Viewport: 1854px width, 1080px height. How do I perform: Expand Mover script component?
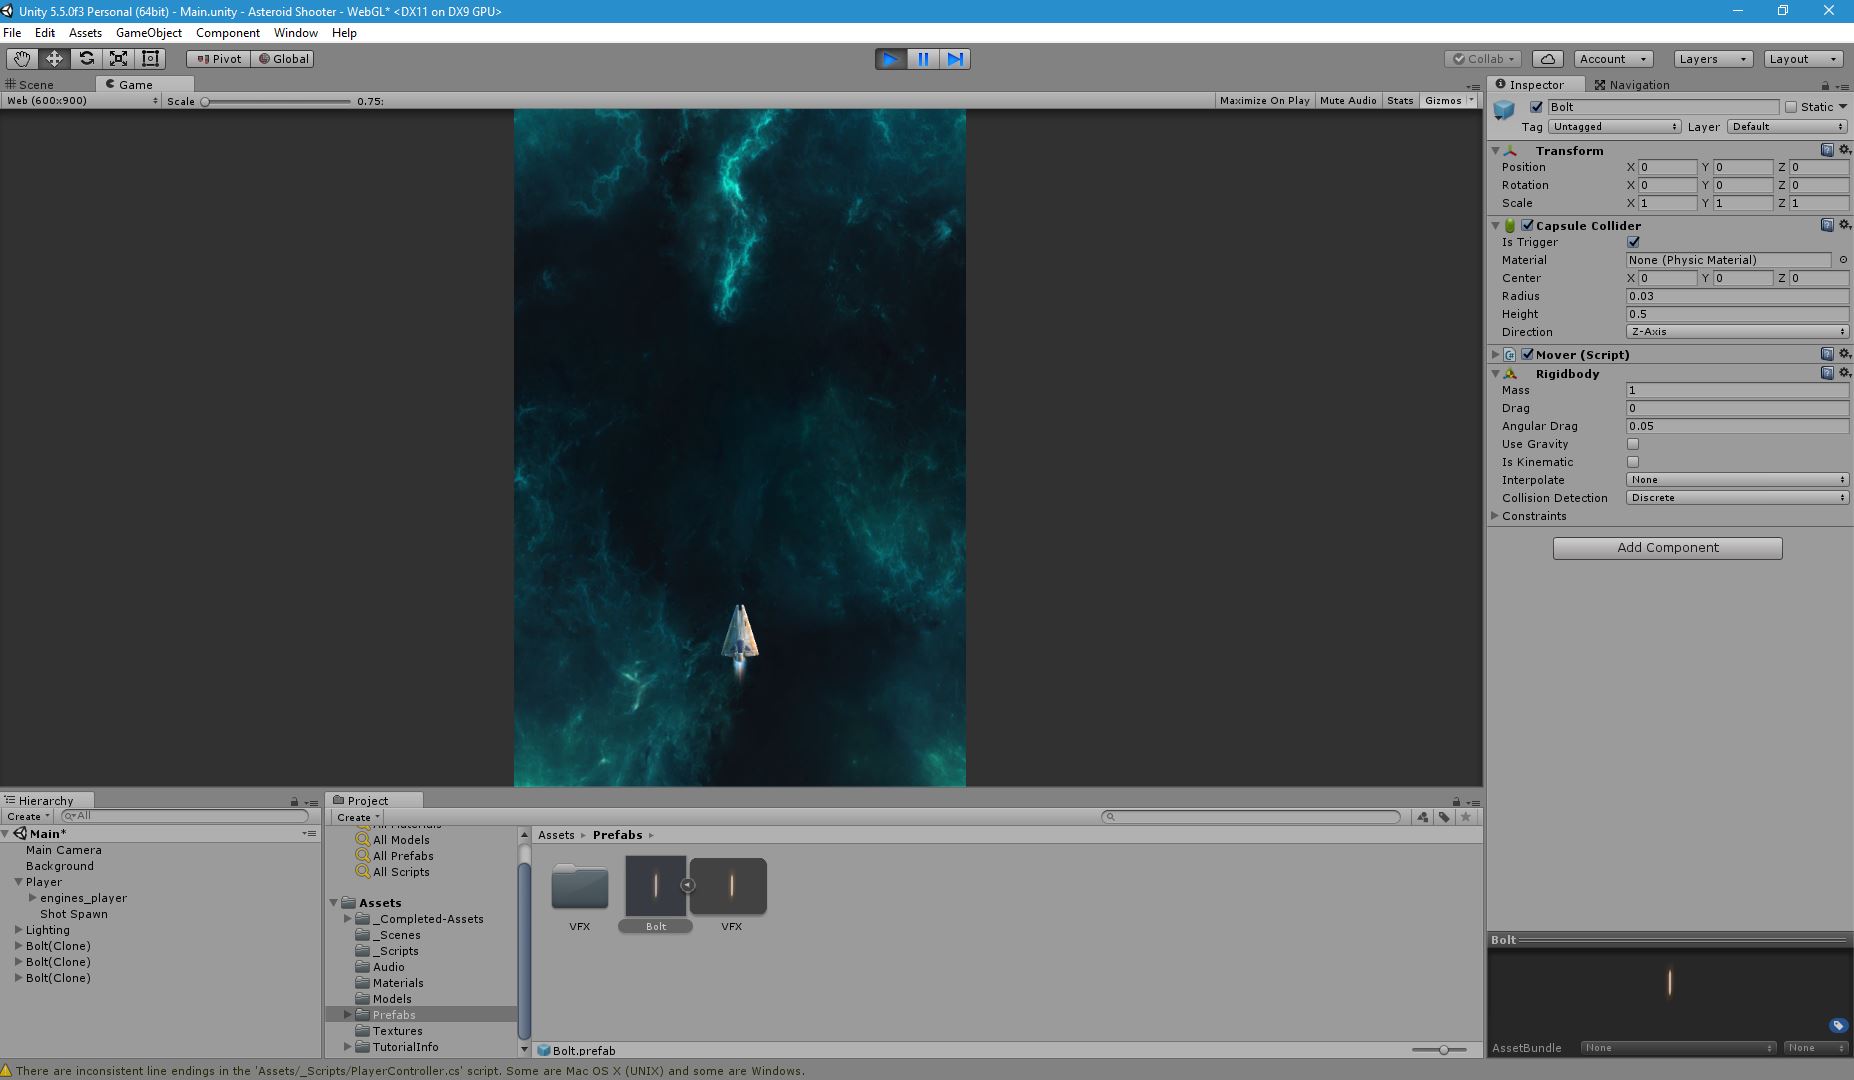[1495, 354]
